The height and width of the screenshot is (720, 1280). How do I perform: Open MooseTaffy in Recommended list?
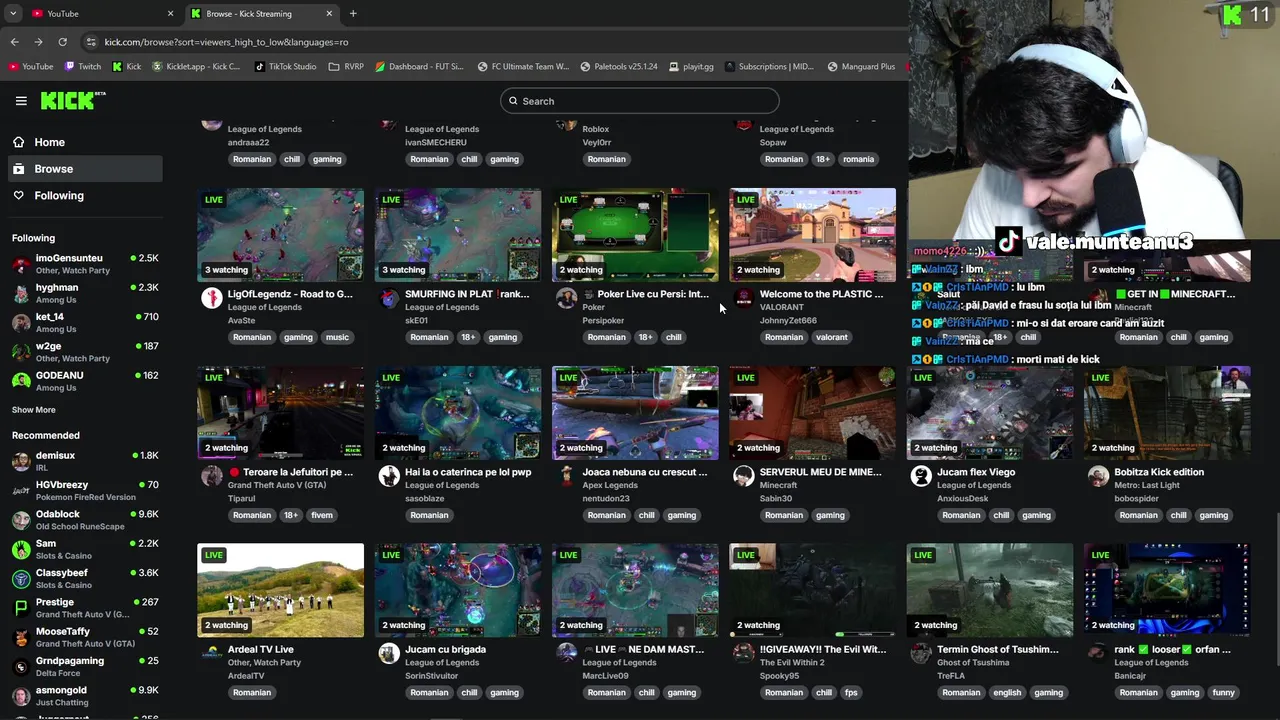pos(84,637)
